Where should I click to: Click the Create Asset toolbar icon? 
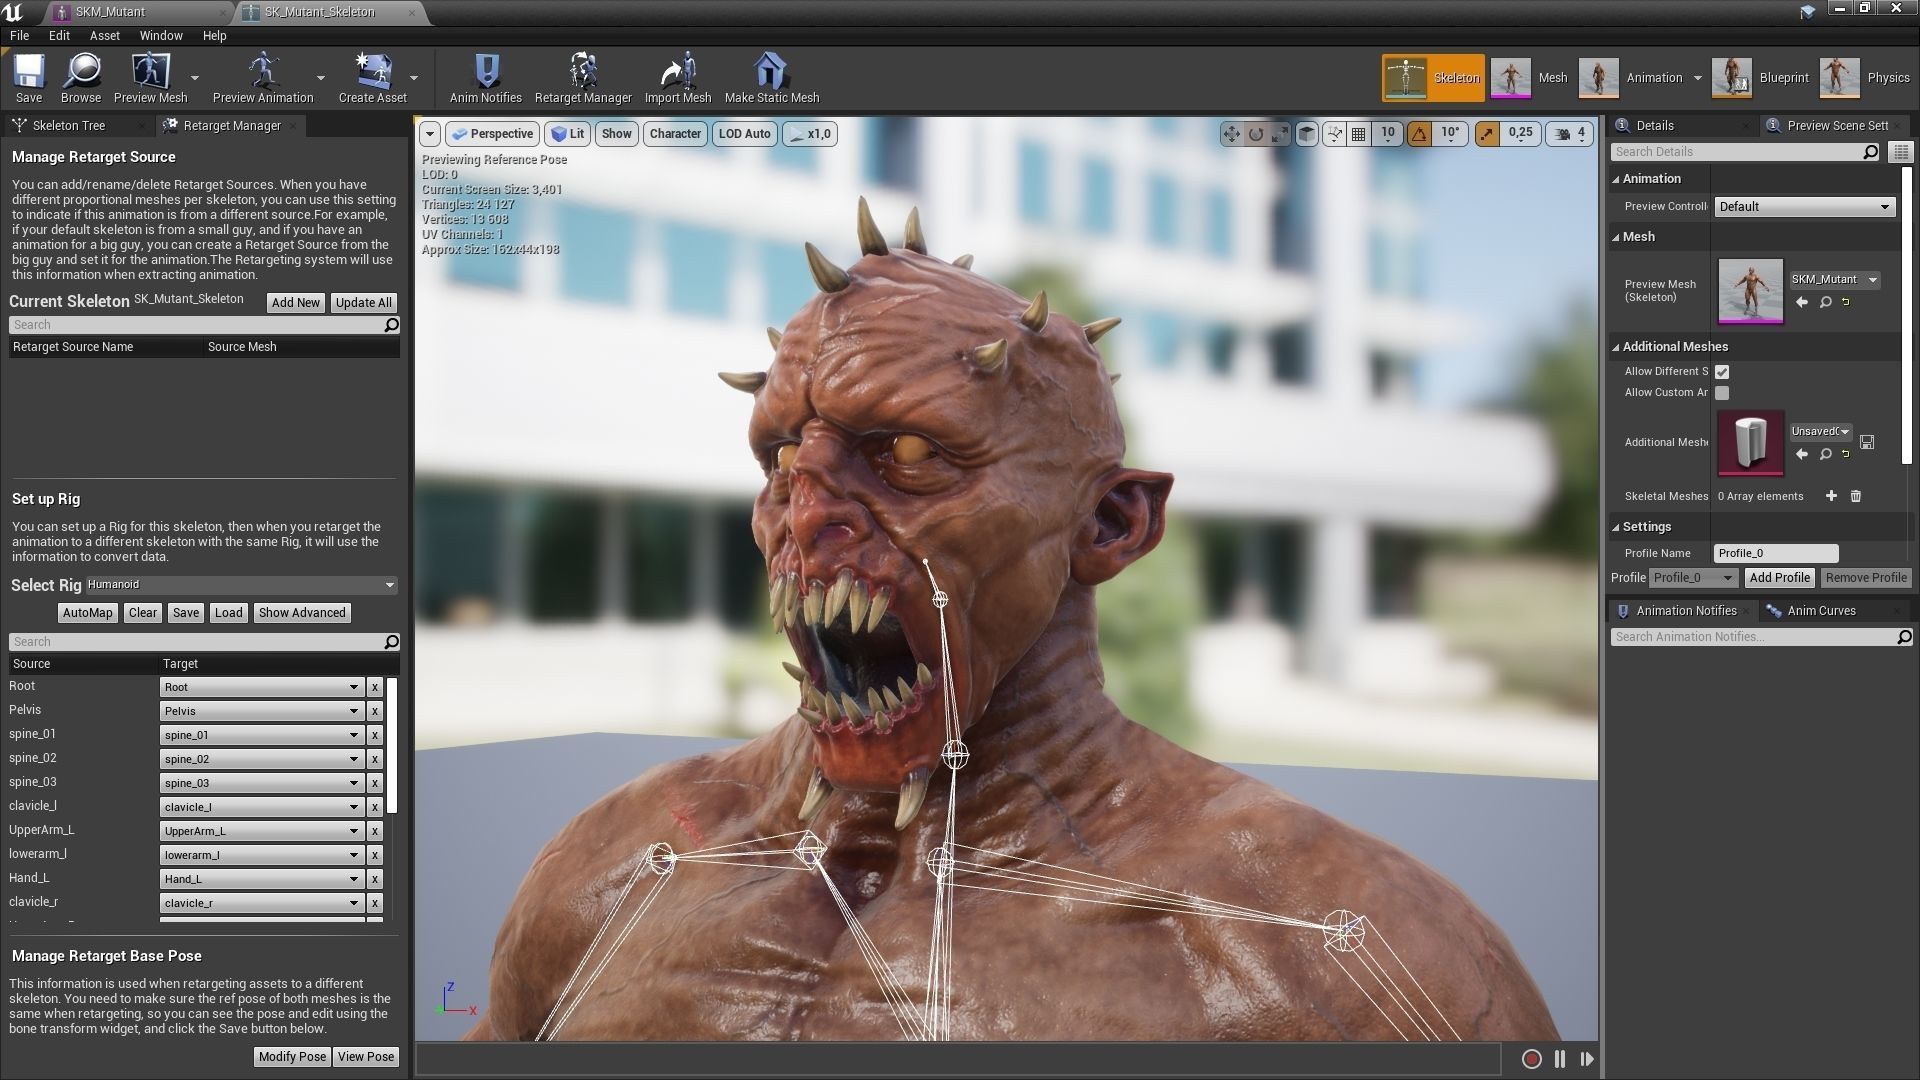pos(373,77)
